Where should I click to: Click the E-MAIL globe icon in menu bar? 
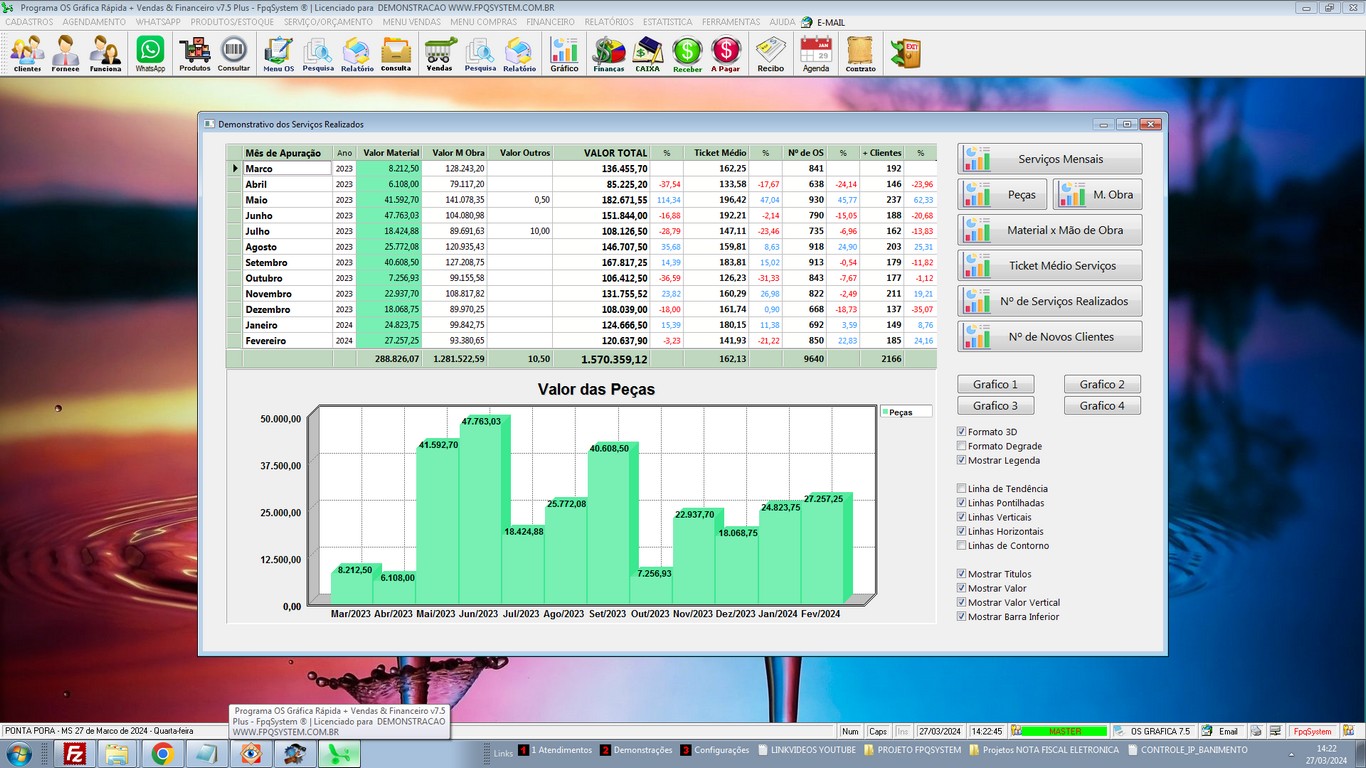click(x=807, y=22)
